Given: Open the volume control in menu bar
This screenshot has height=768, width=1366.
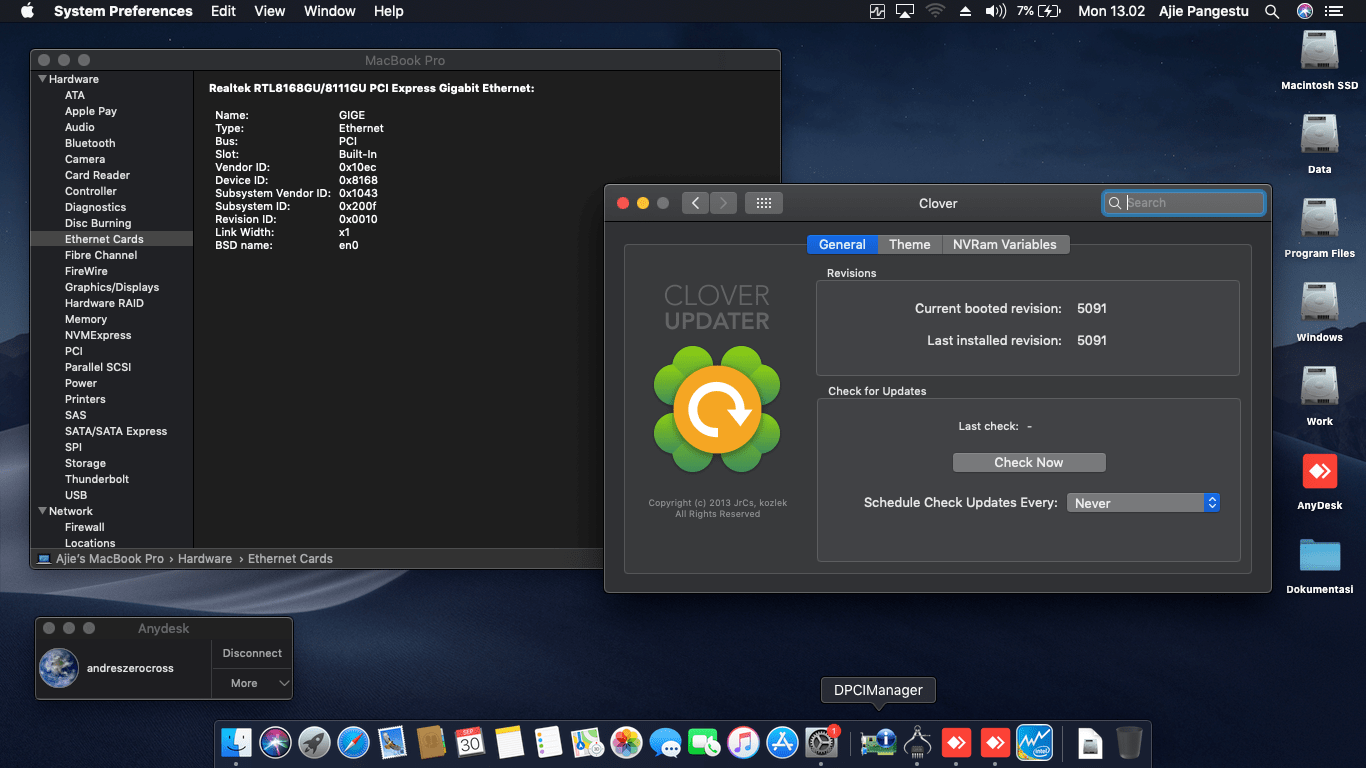Looking at the screenshot, I should click(x=995, y=11).
